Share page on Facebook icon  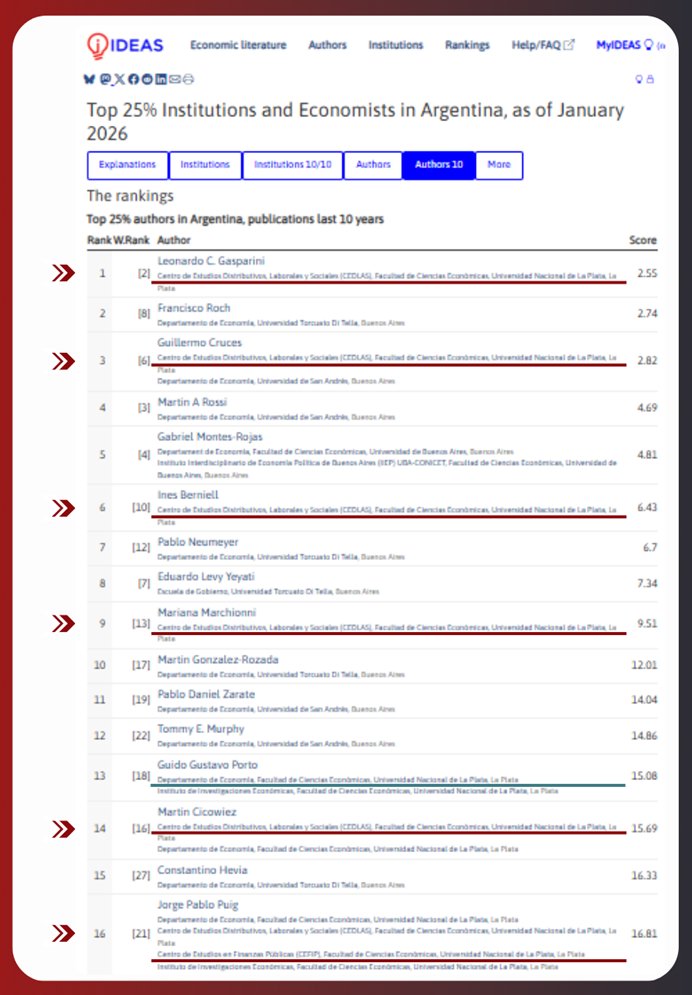[x=133, y=79]
